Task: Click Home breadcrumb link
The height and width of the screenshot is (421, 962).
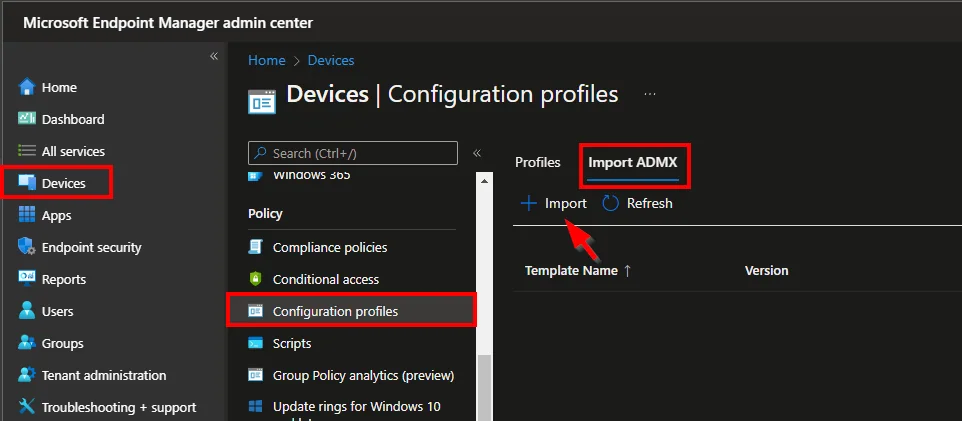Action: [x=266, y=60]
